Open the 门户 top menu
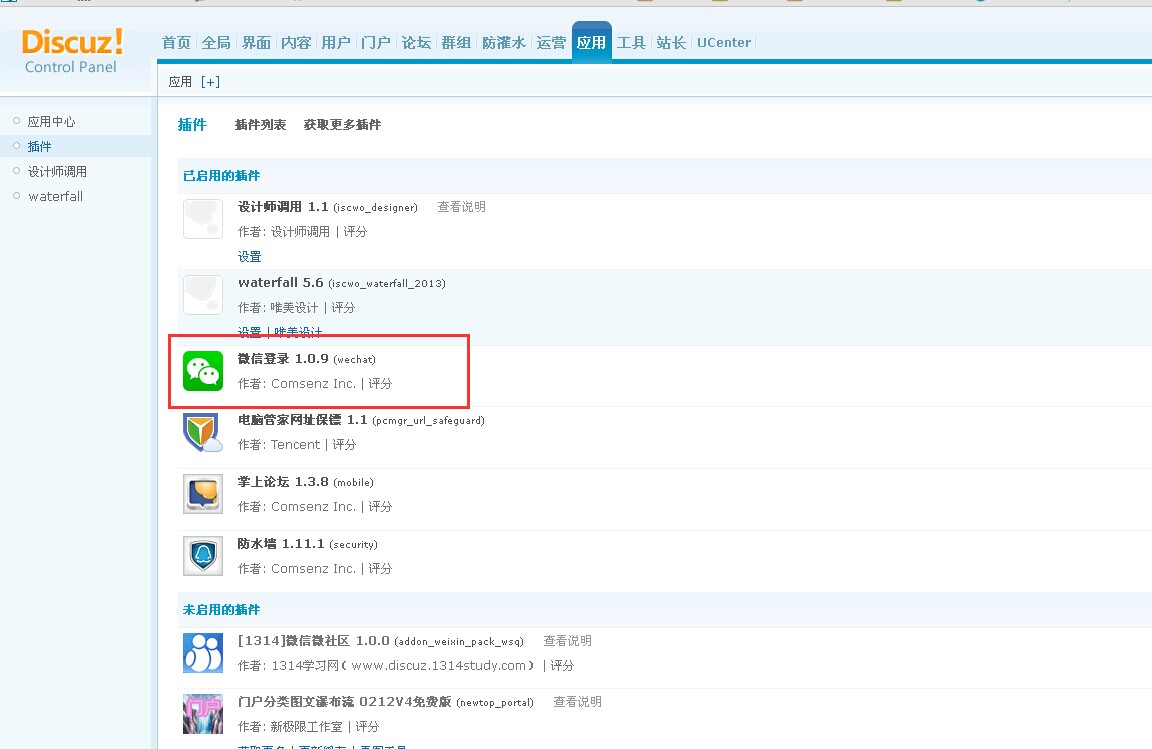1152x749 pixels. click(376, 43)
